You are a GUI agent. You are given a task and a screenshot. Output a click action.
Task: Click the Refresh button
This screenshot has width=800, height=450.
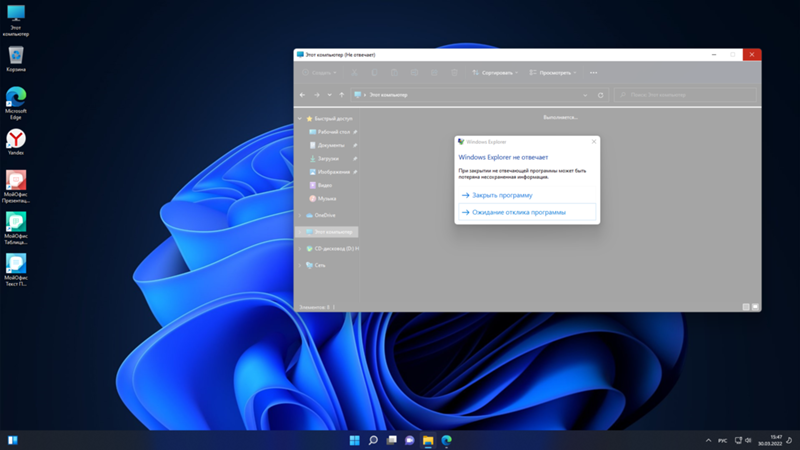[x=601, y=95]
